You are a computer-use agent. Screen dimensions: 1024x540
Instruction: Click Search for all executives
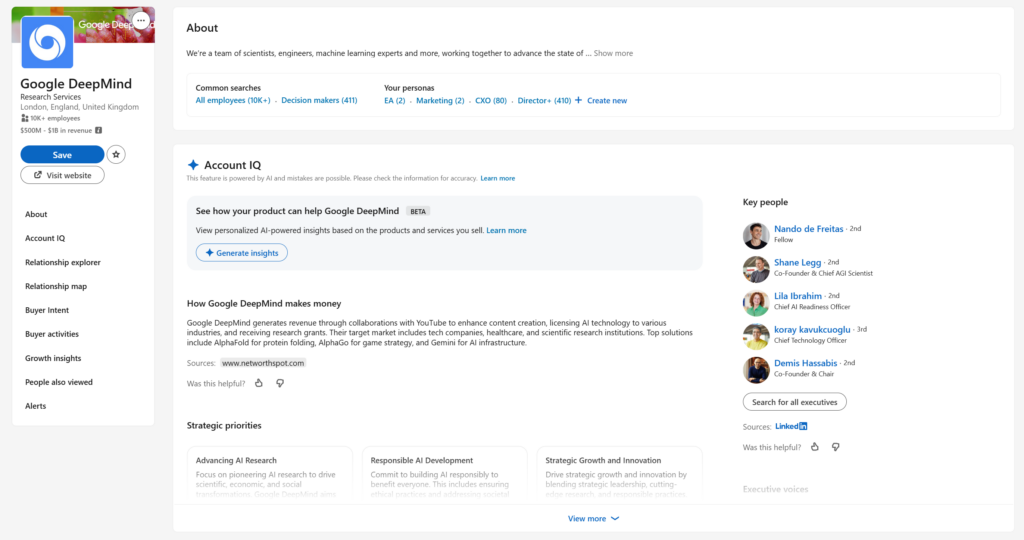(795, 402)
